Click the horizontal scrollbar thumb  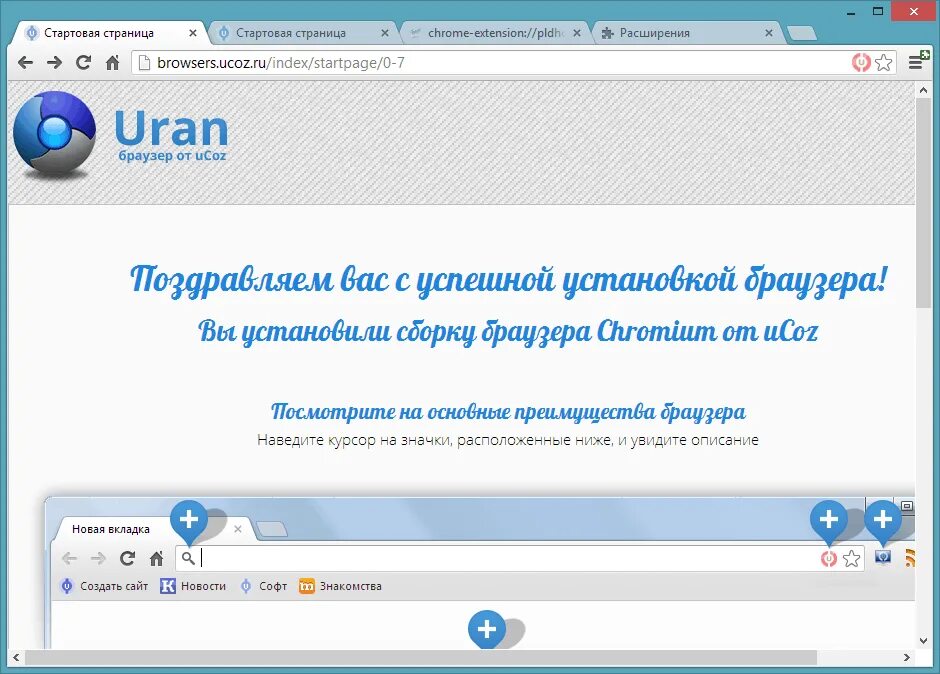(x=421, y=657)
